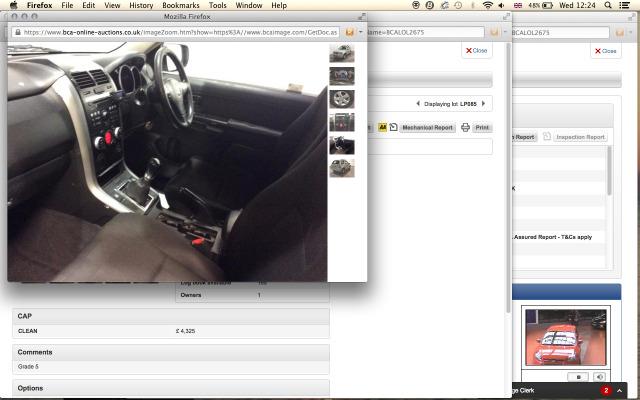
Task: Open the History menu
Action: (141, 5)
